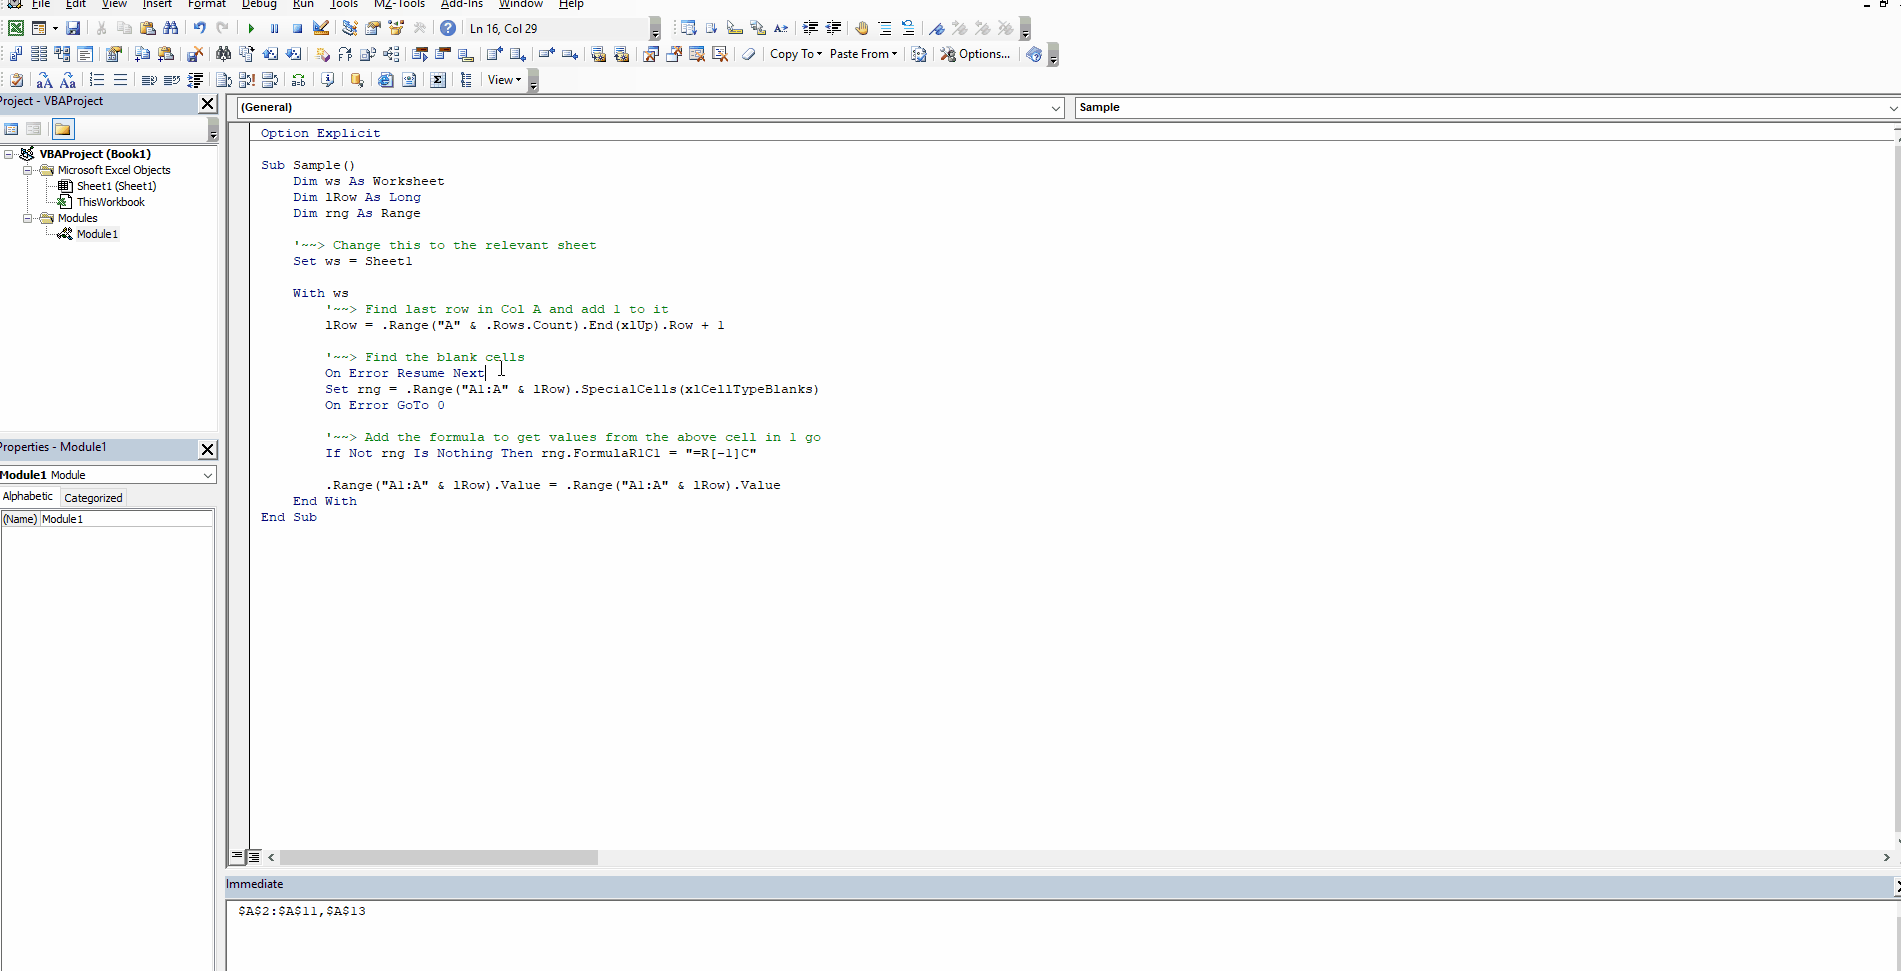Click the blue Help question mark icon
Image resolution: width=1901 pixels, height=971 pixels.
pos(448,28)
